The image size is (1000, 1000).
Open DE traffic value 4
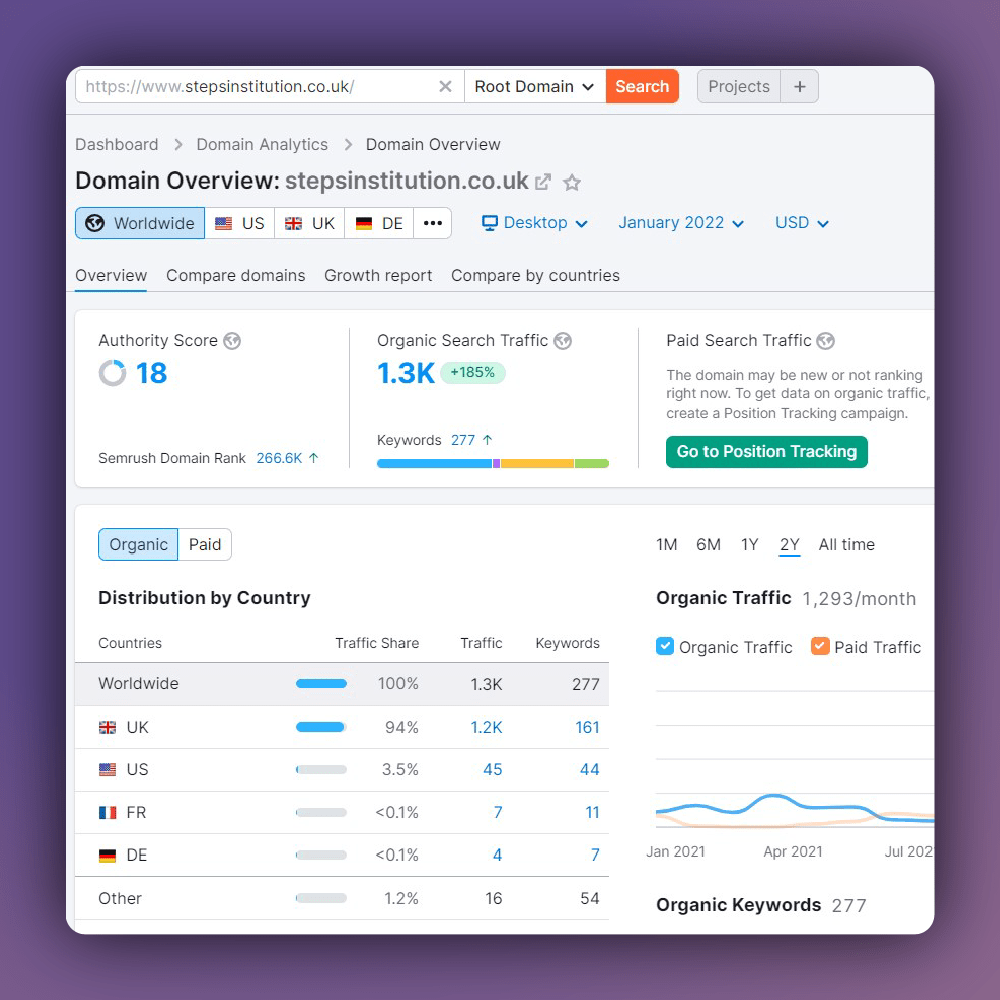tap(497, 855)
